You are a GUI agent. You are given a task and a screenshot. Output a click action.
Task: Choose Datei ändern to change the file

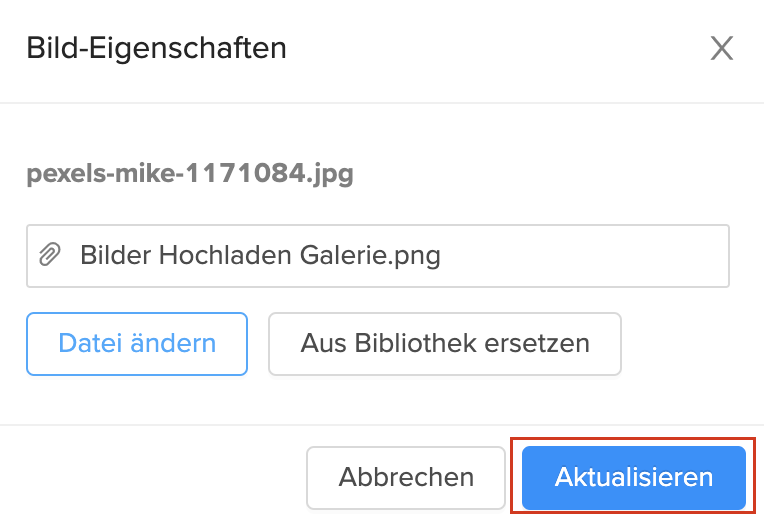[137, 344]
